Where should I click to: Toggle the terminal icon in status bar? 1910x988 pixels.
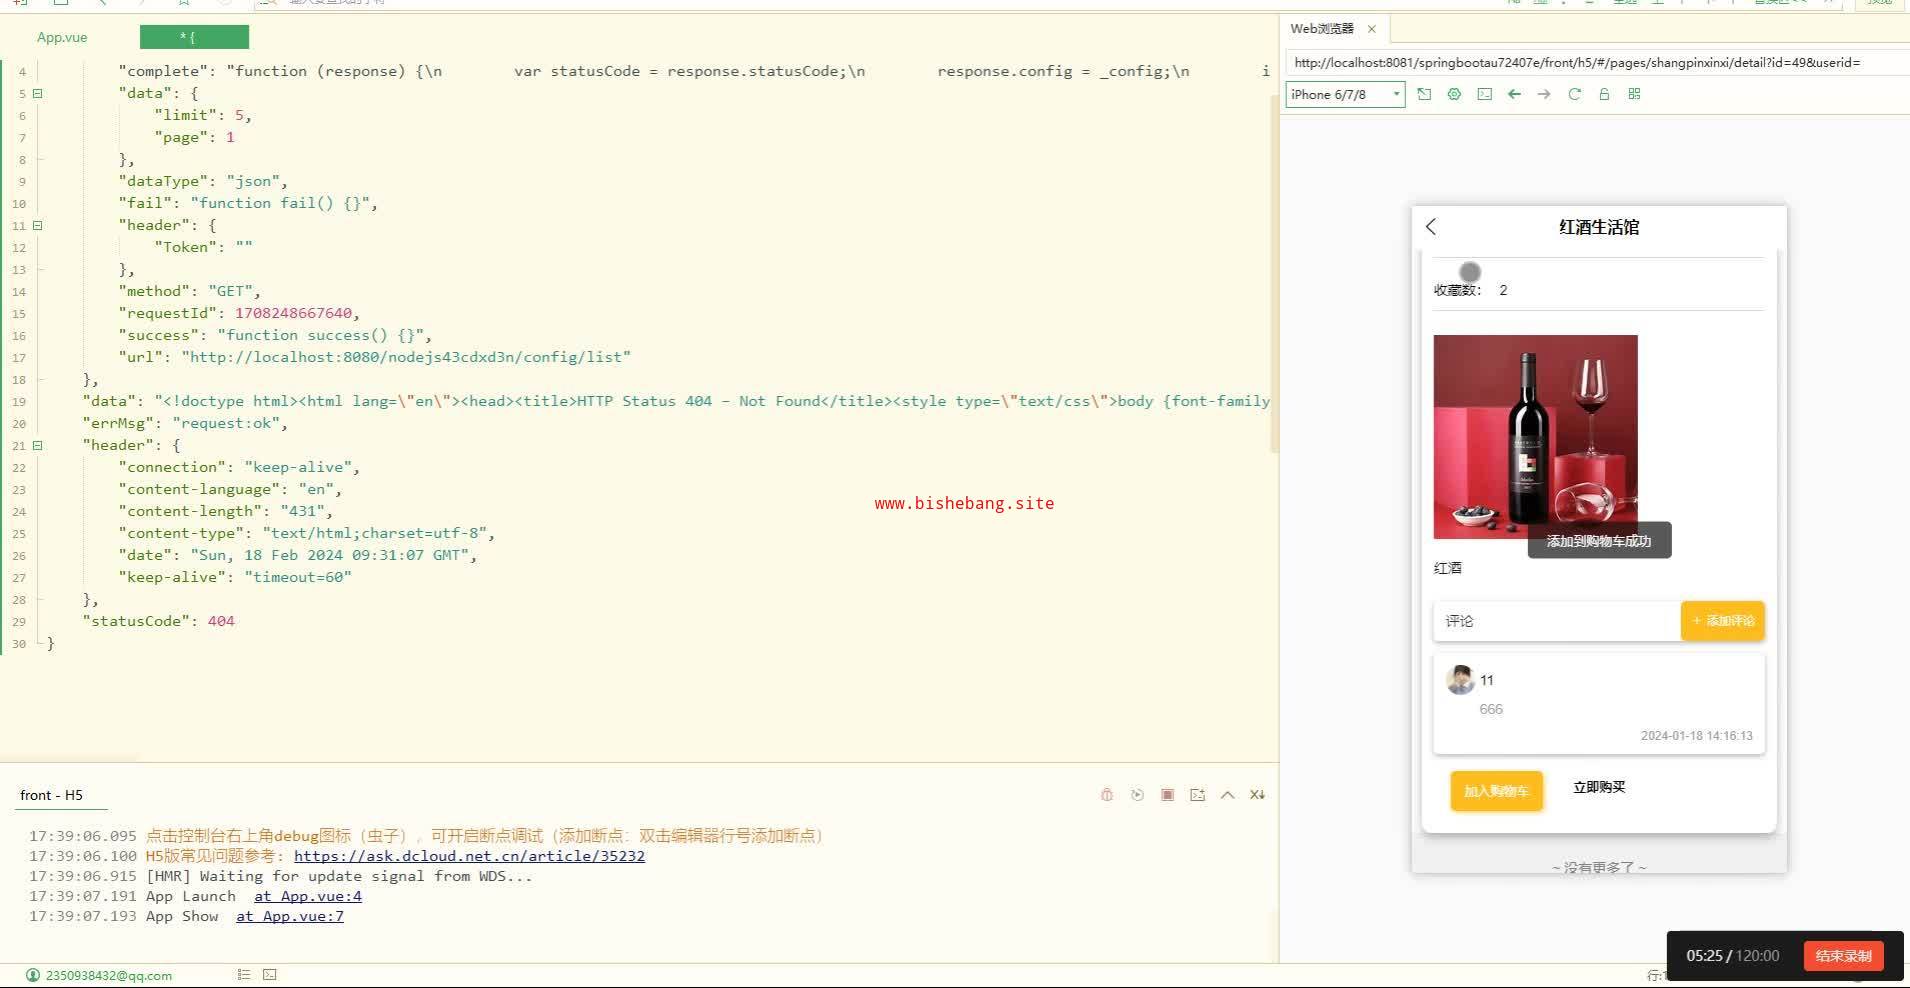click(x=270, y=975)
